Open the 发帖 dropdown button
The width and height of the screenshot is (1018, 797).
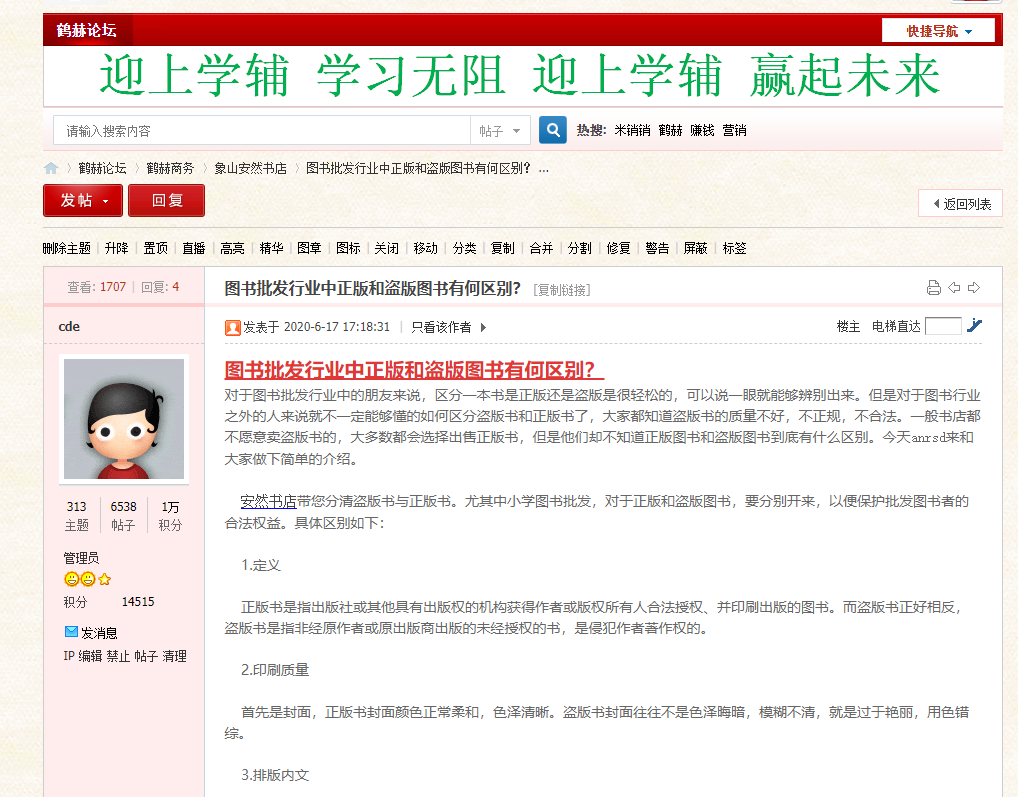tap(83, 201)
